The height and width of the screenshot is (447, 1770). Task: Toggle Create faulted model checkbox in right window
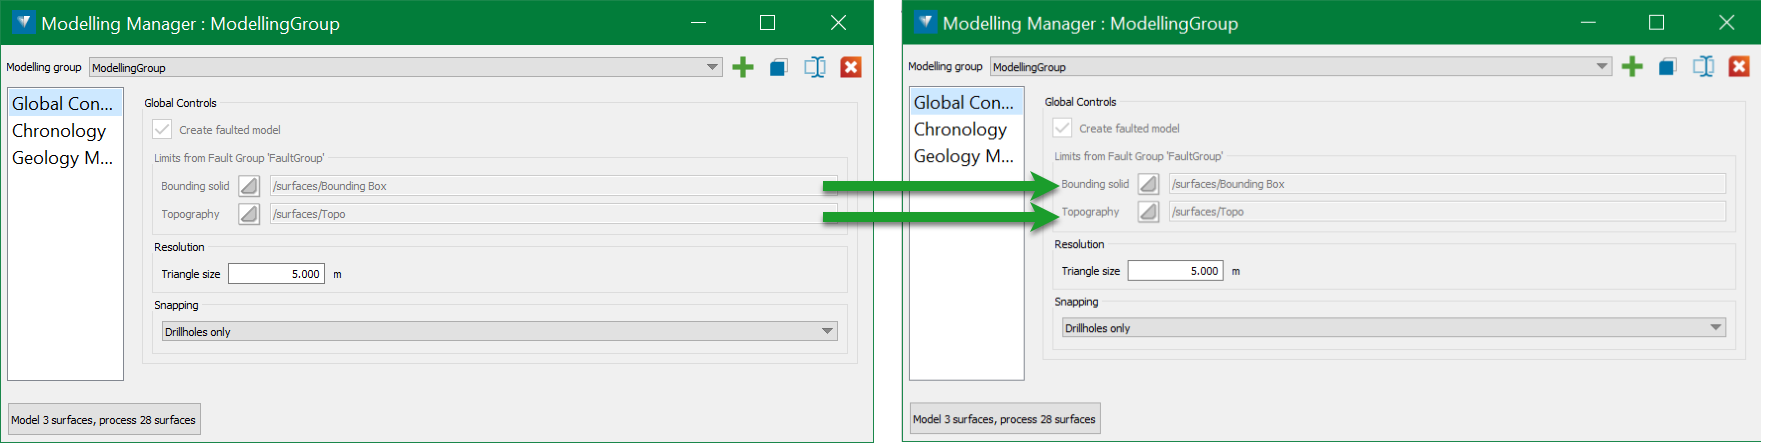[1063, 128]
